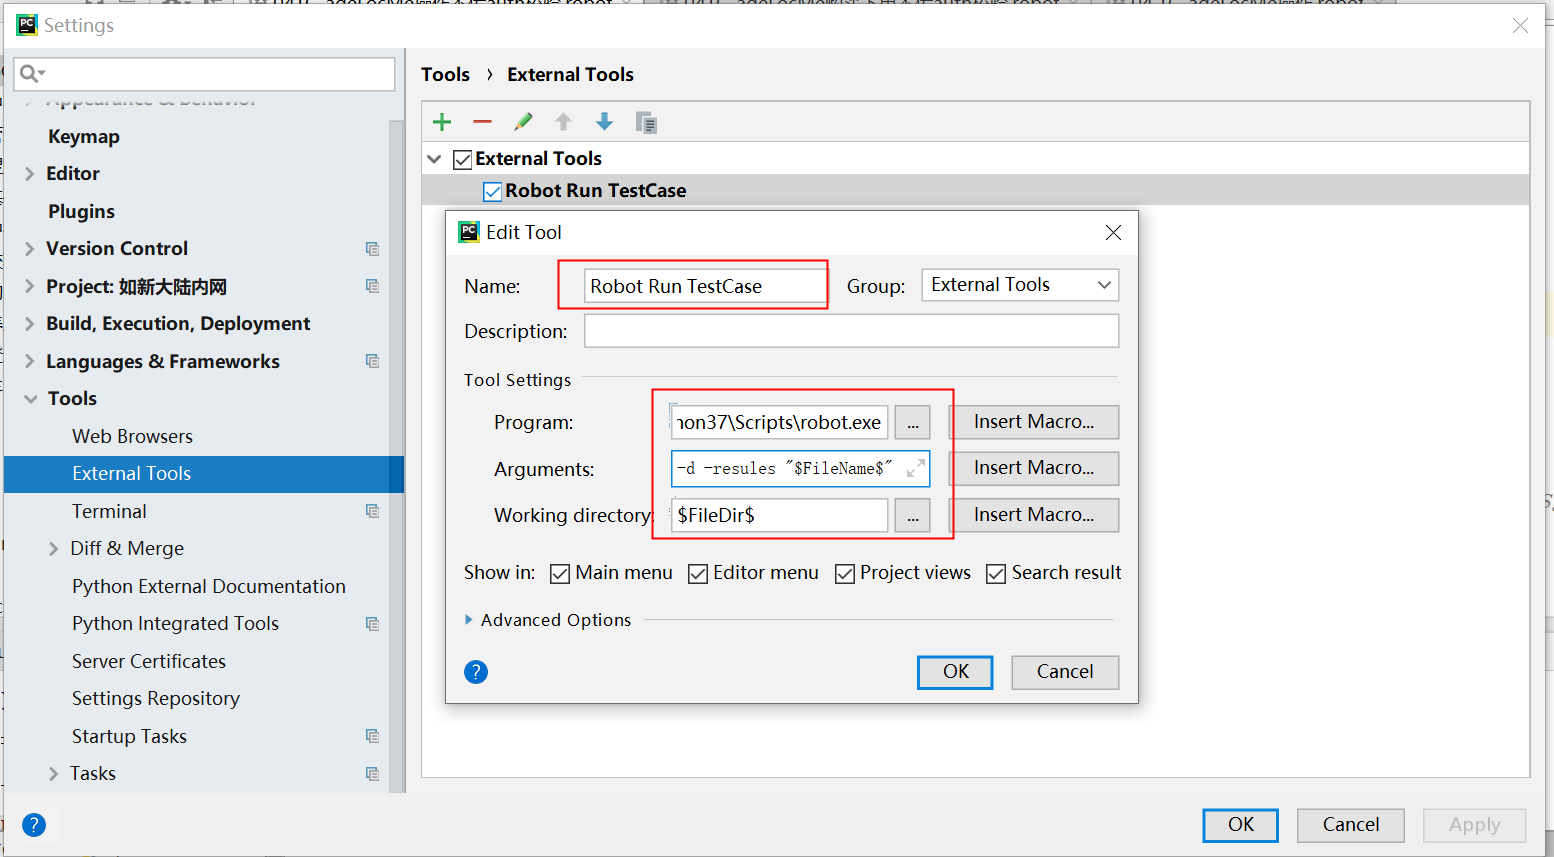Close the Edit Tool dialog

1113,232
